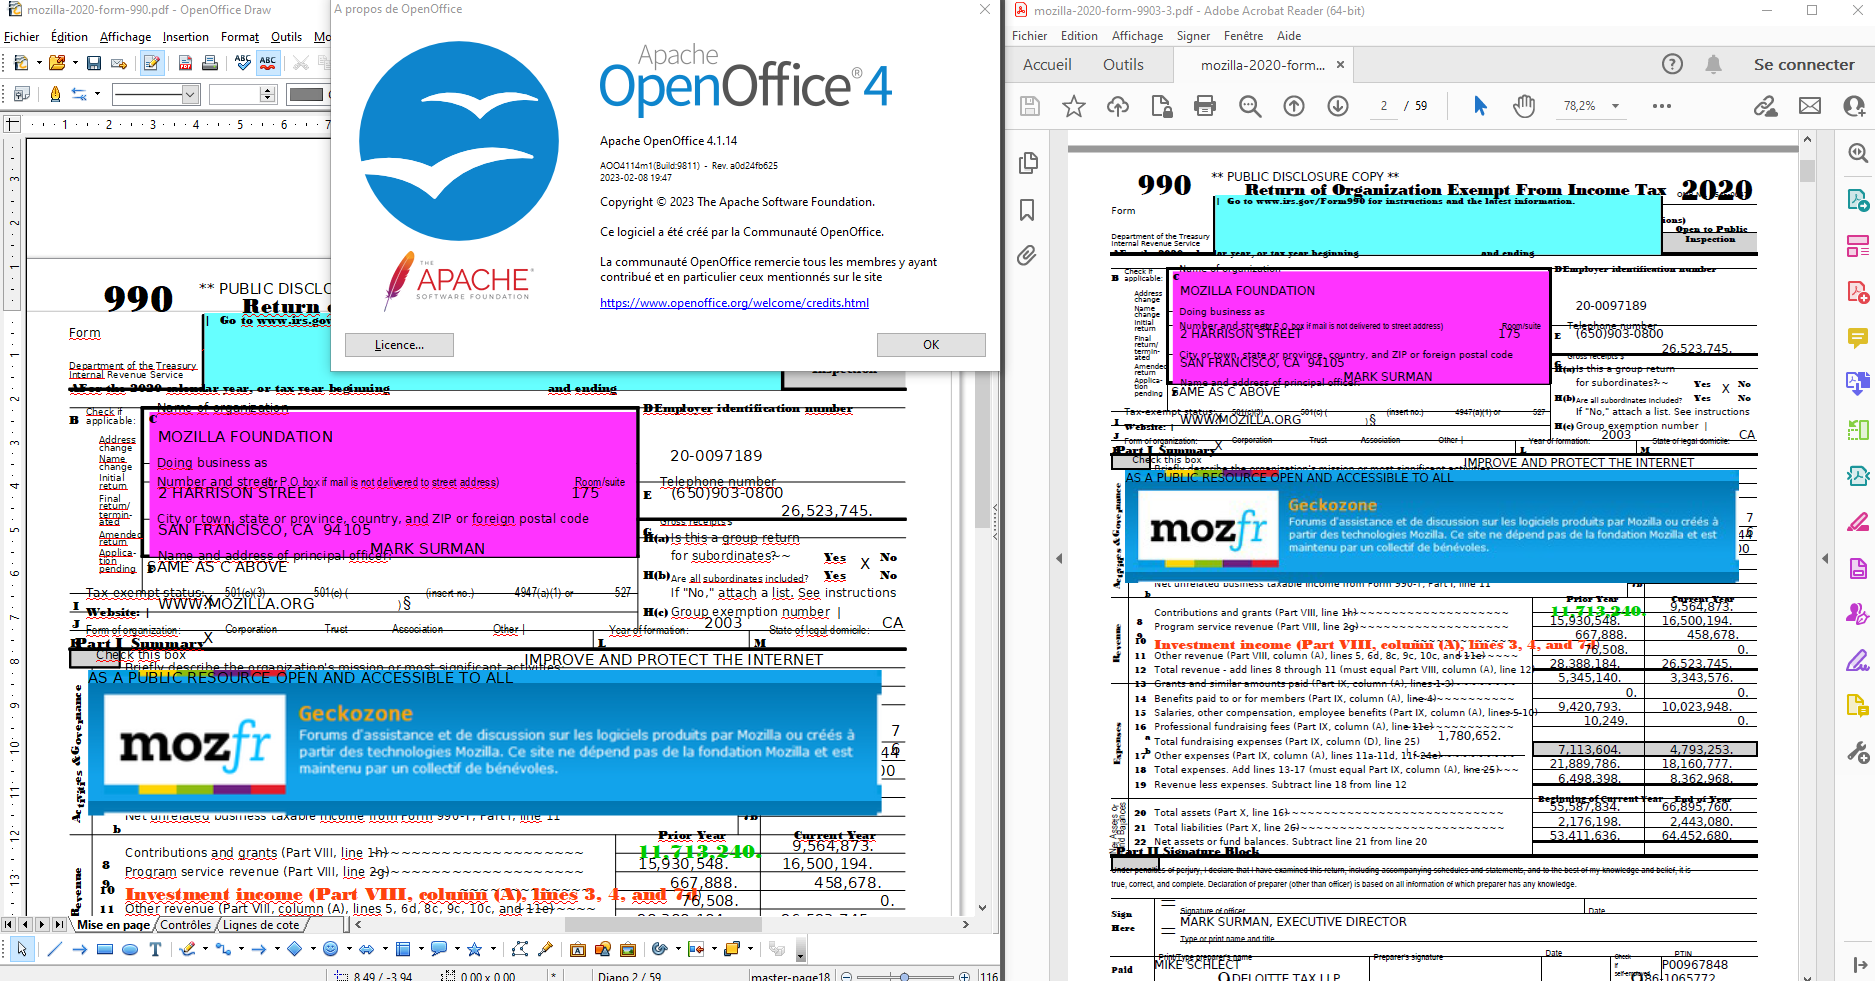The height and width of the screenshot is (981, 1875).
Task: Click the Edit Points tool
Action: (x=520, y=949)
